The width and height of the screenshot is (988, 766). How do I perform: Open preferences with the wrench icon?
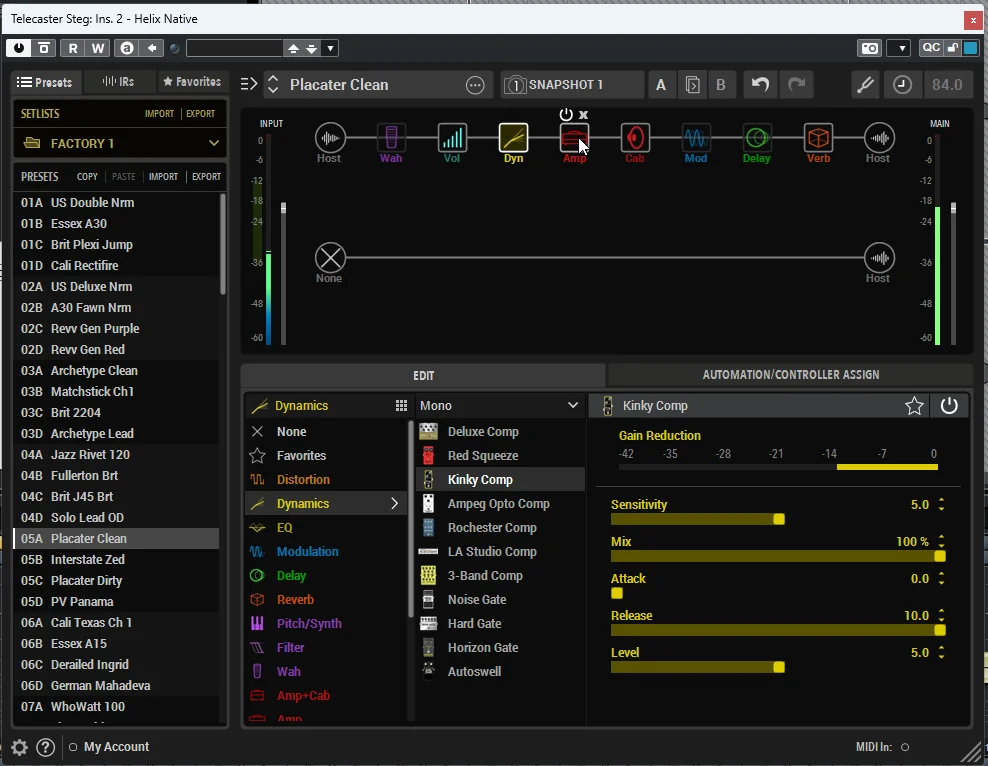pyautogui.click(x=865, y=84)
